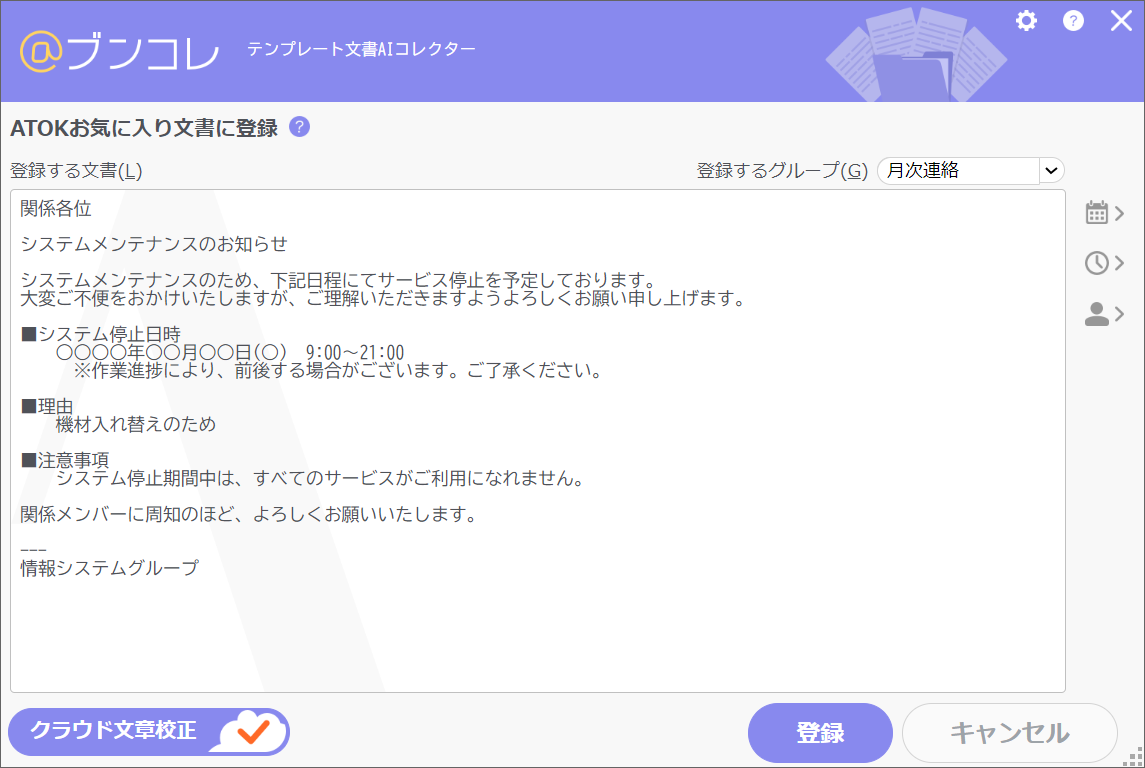Screen dimensions: 1145x768
Task: Click the cloud checkmark on the proofreading button
Action: (x=253, y=732)
